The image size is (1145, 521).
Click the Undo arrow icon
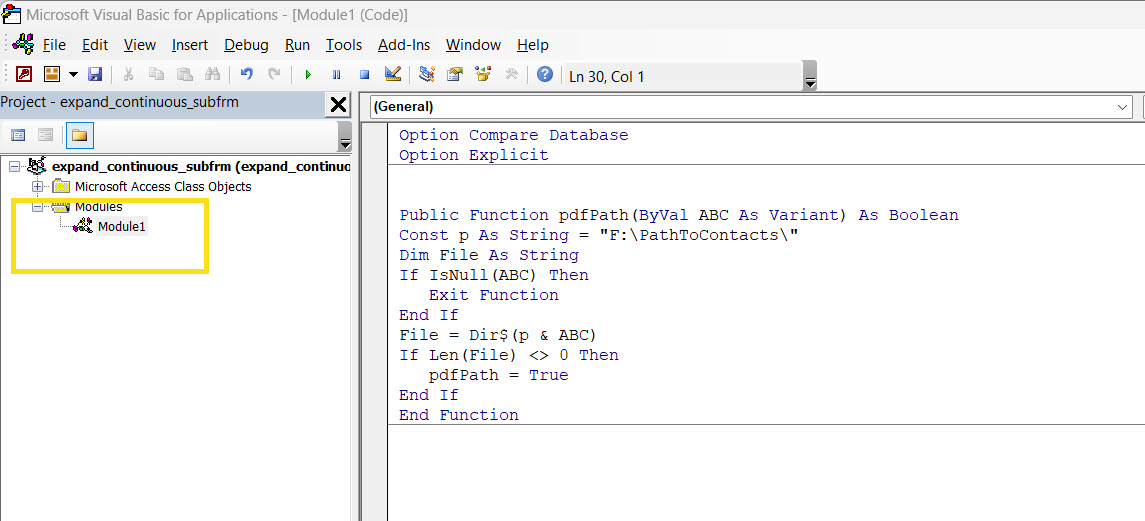click(x=247, y=75)
